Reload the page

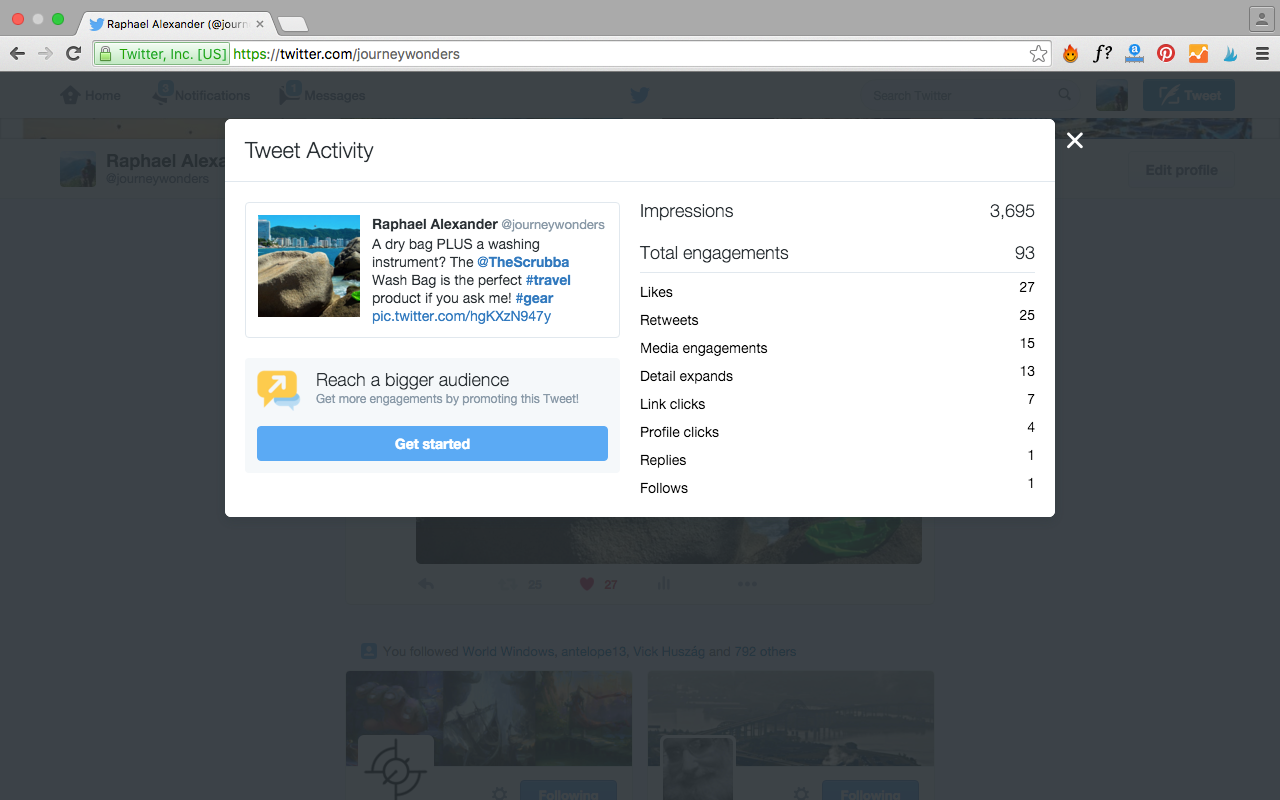point(73,54)
